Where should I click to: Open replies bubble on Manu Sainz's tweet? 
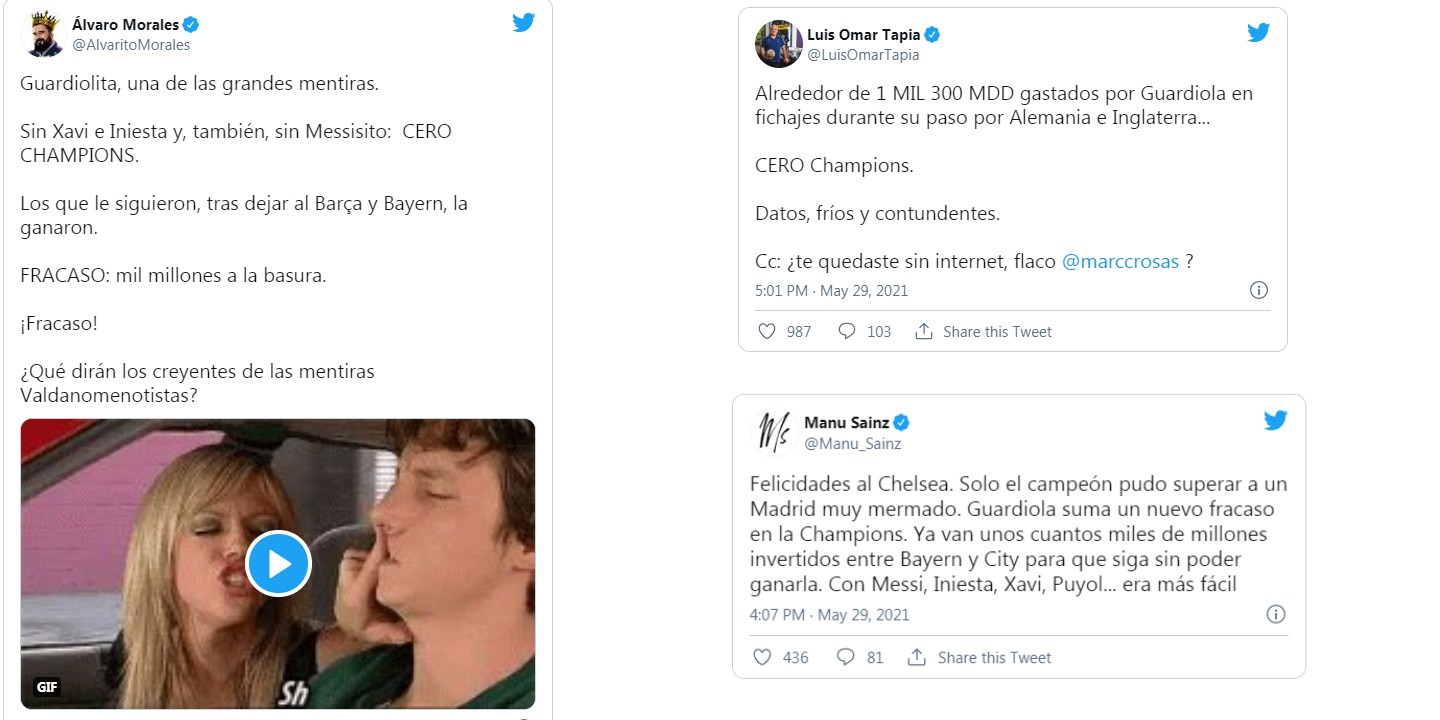845,657
